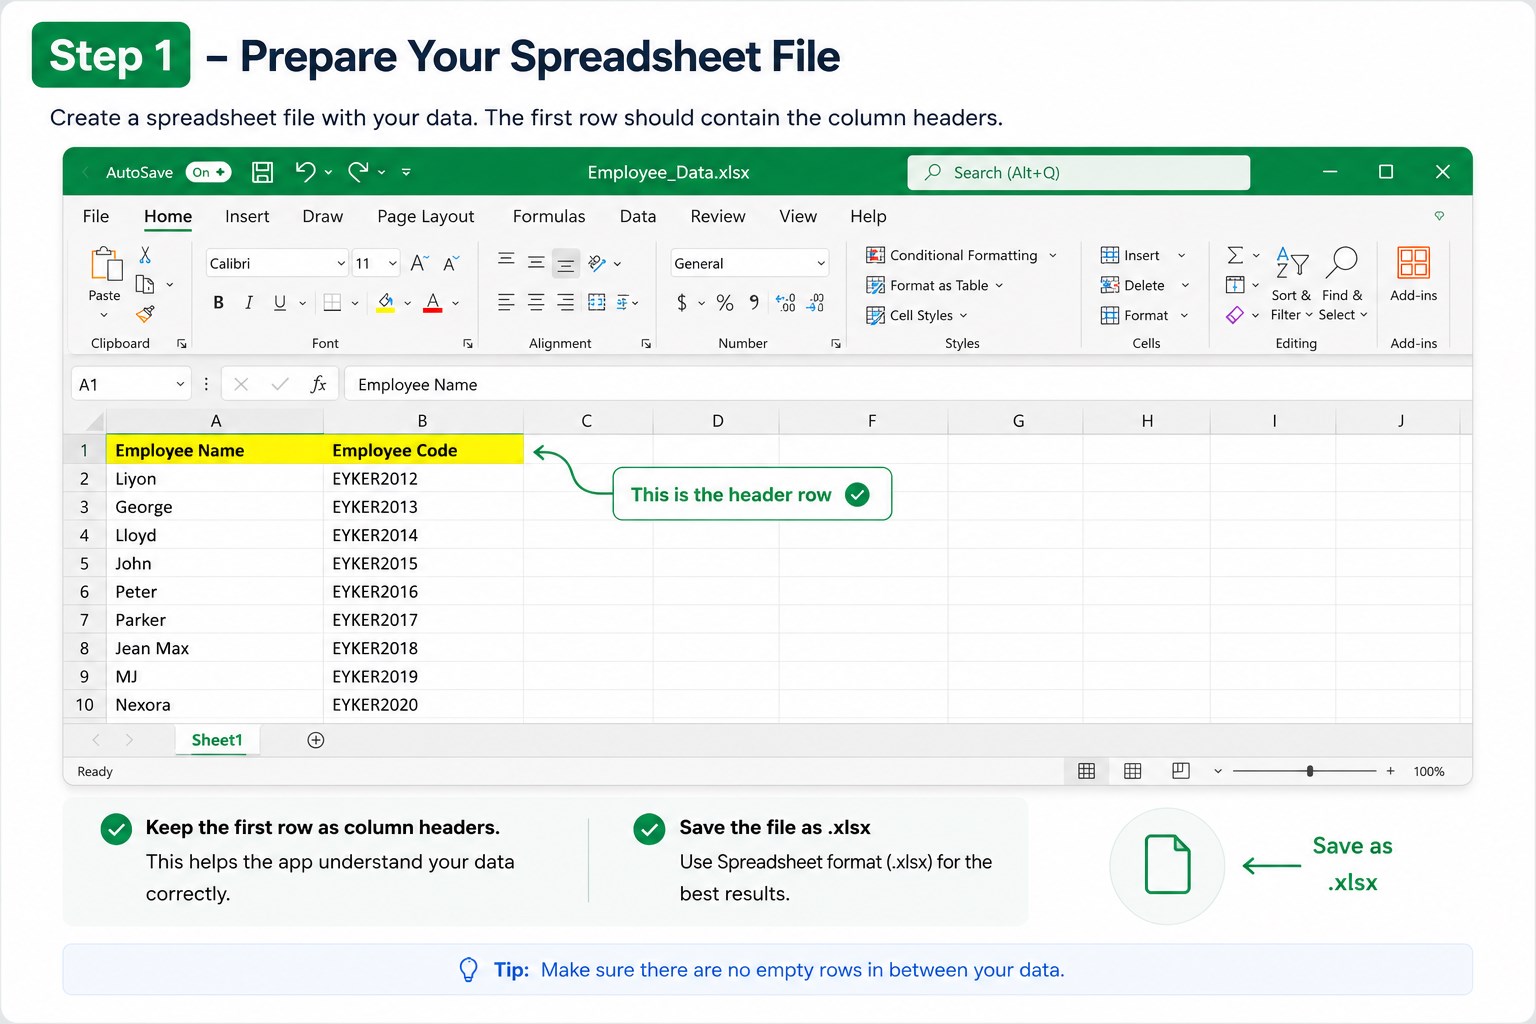Switch to Page Layout view icon

[x=1133, y=771]
